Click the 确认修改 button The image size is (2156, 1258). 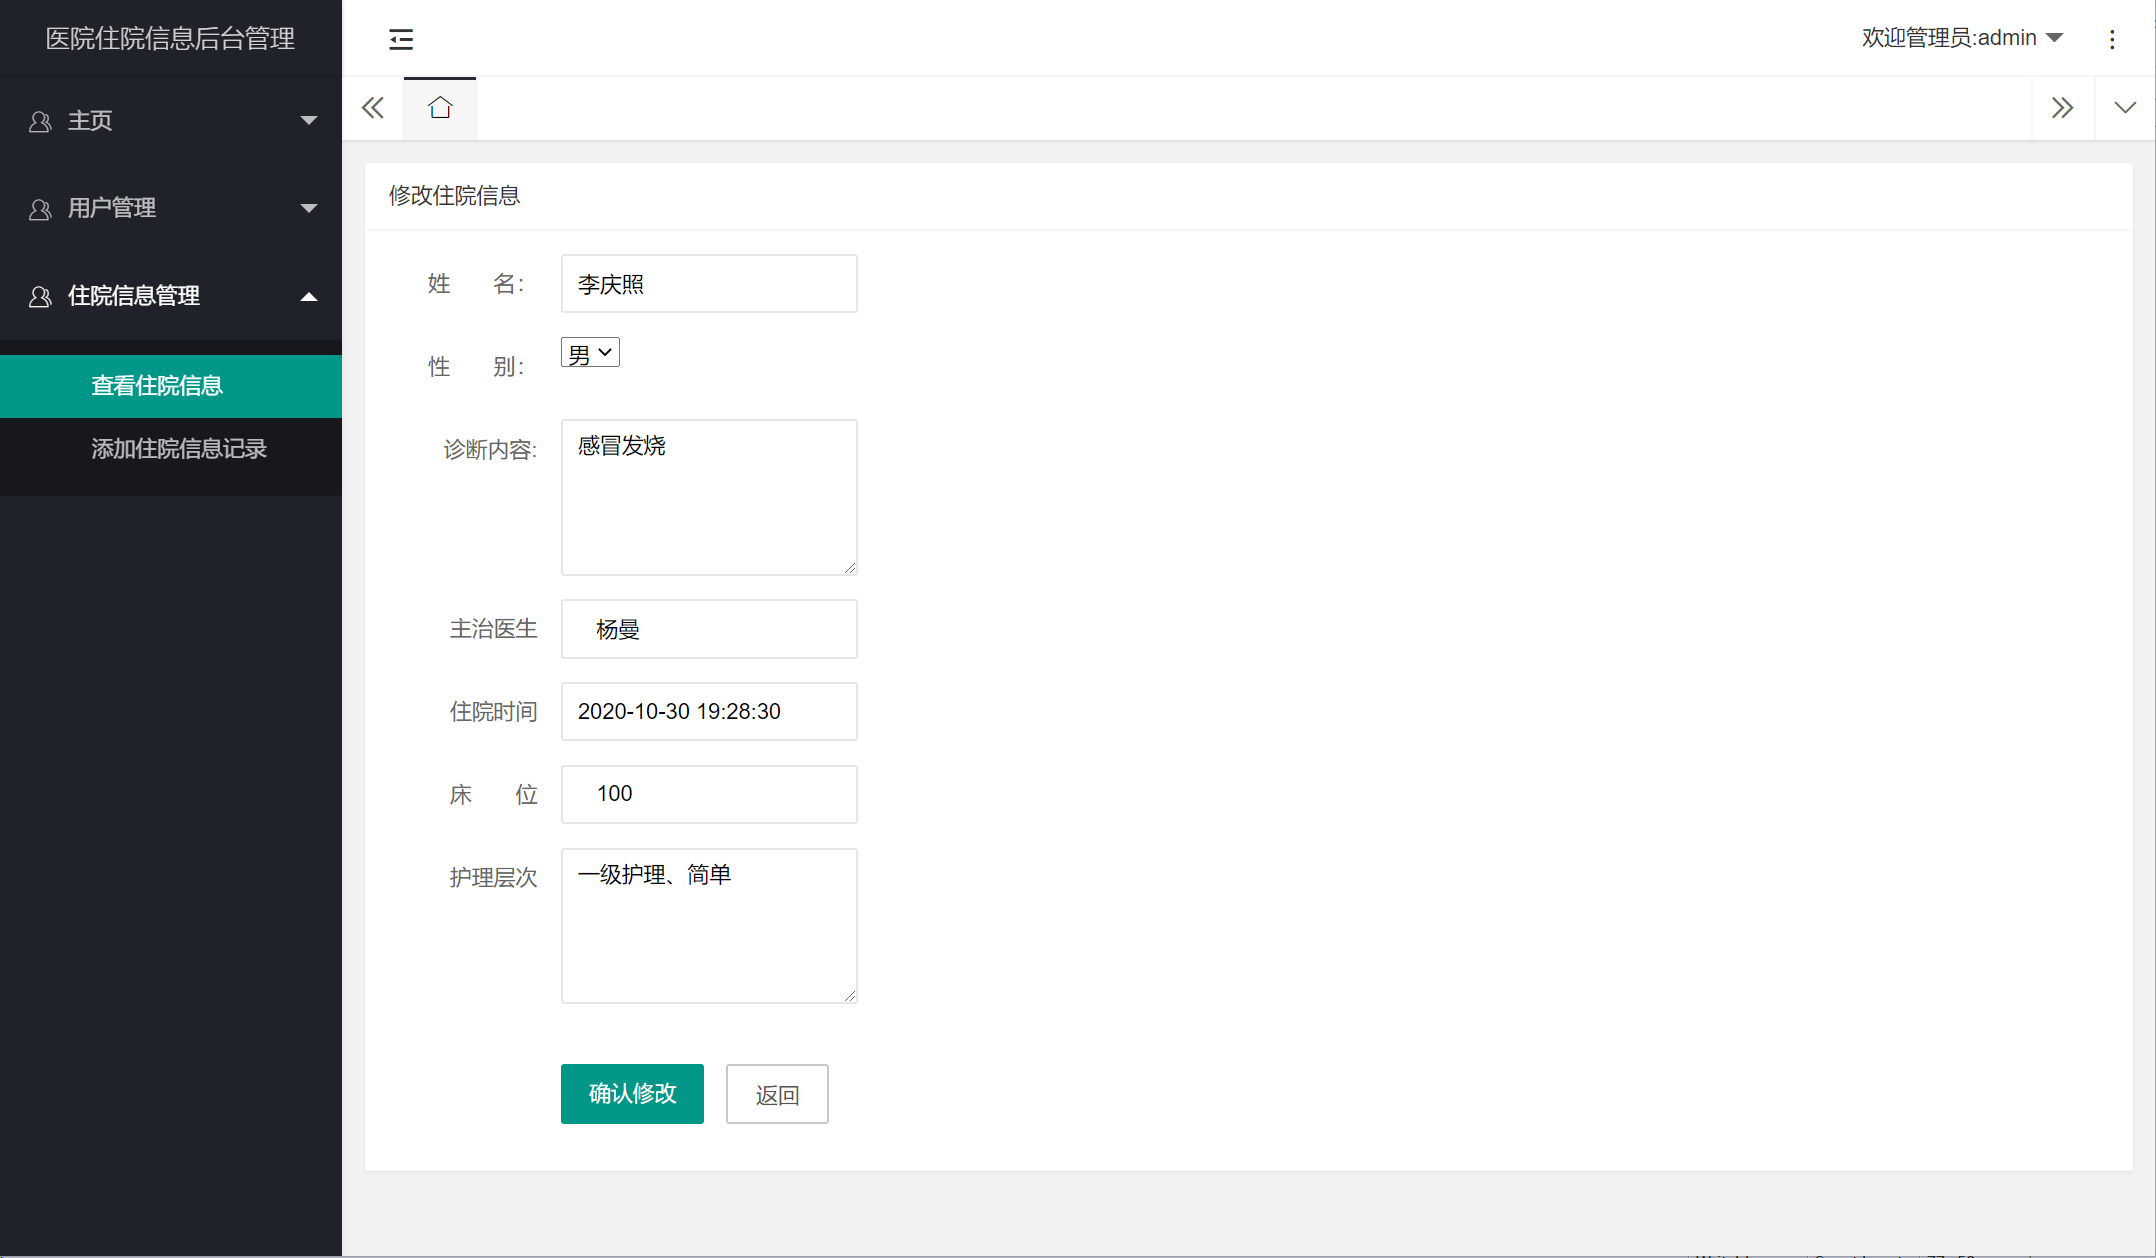pos(632,1094)
